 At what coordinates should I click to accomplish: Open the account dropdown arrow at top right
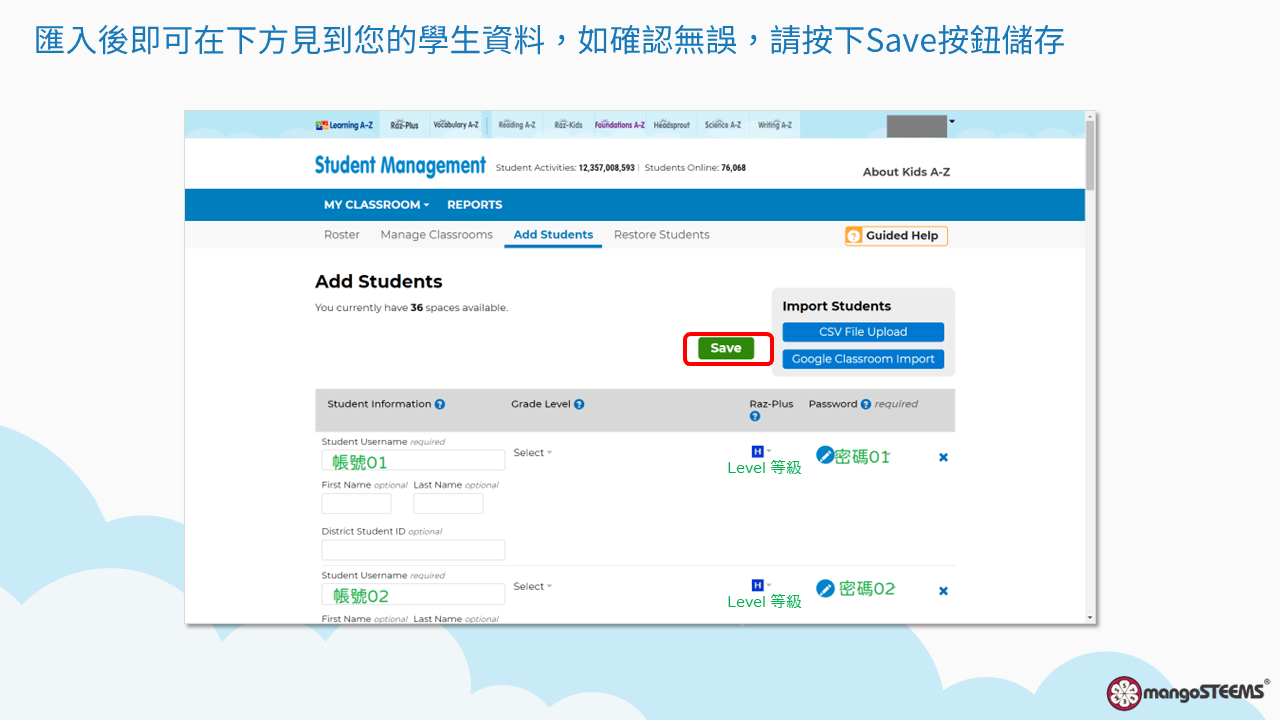pos(952,121)
